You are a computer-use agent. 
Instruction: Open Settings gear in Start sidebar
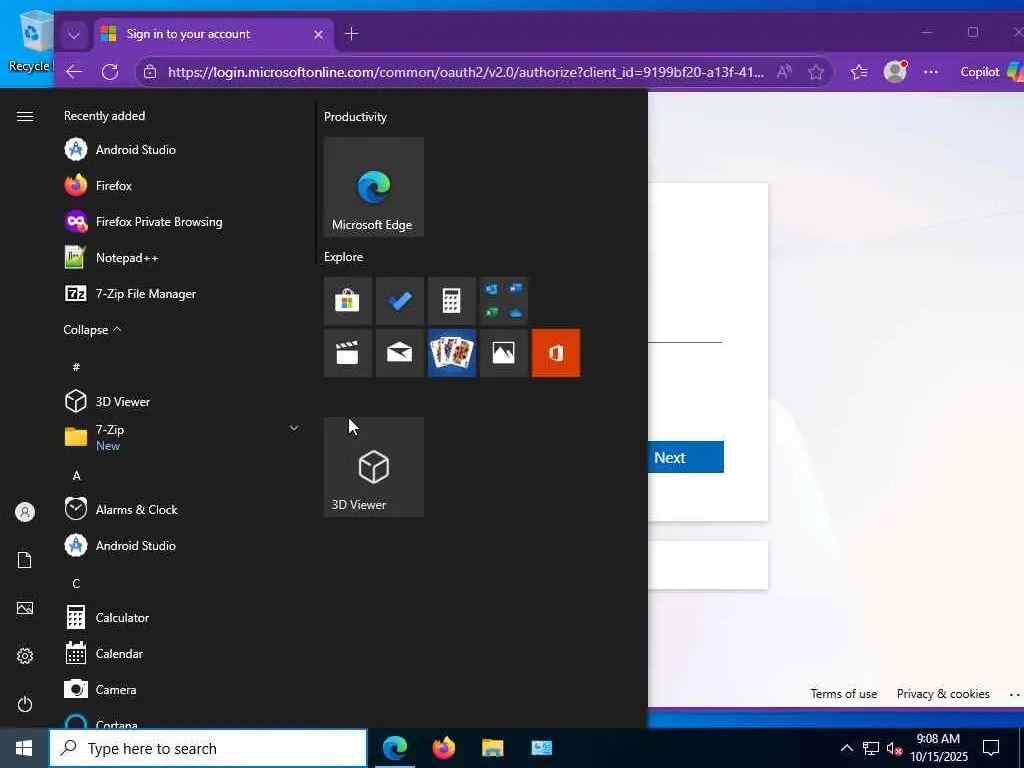[x=25, y=656]
